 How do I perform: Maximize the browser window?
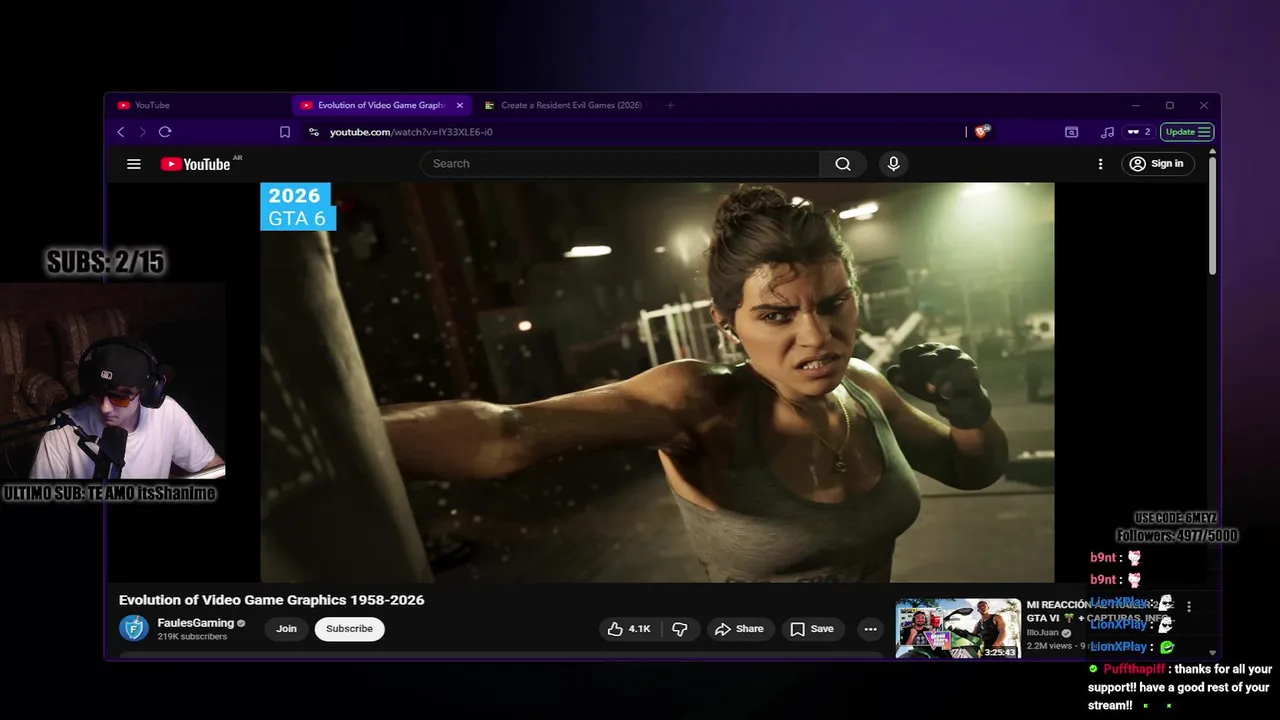click(1169, 105)
